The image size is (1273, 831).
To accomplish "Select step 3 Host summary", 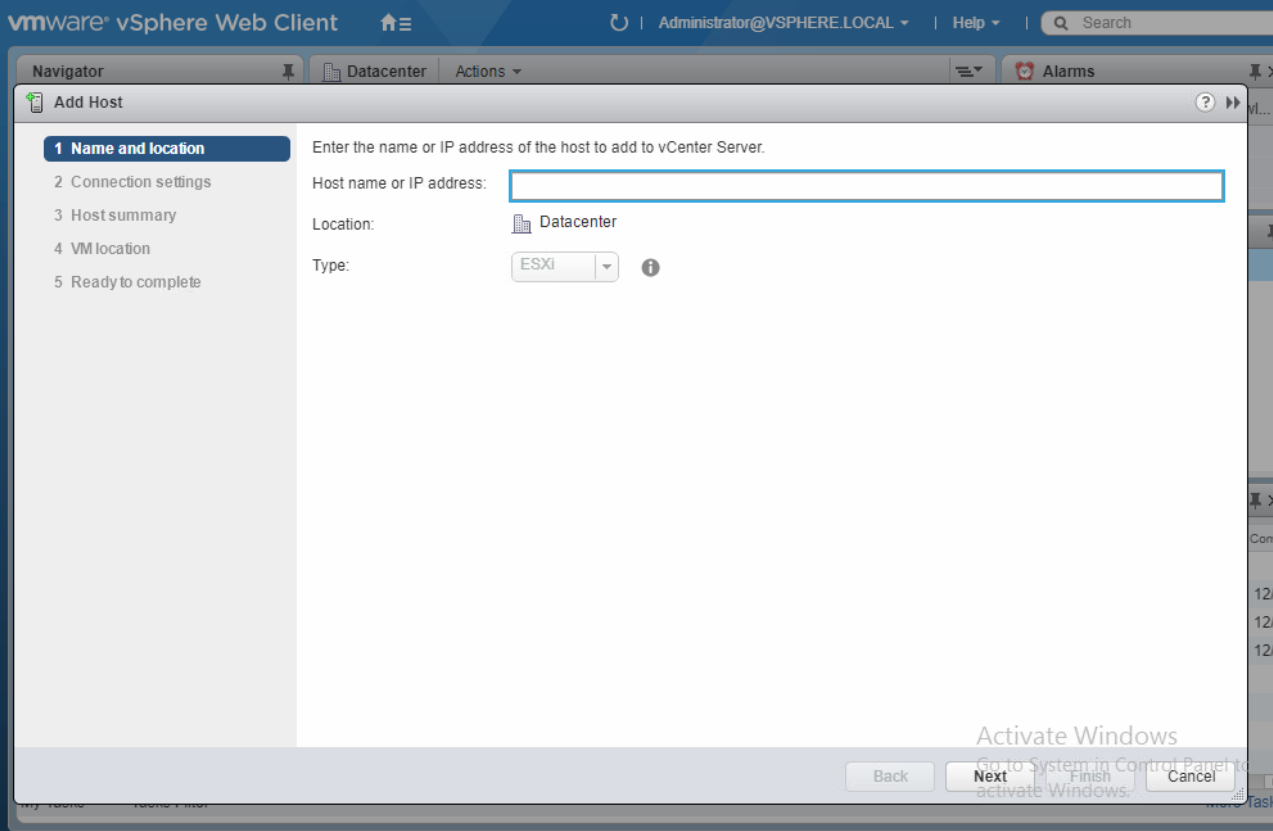I will [115, 215].
